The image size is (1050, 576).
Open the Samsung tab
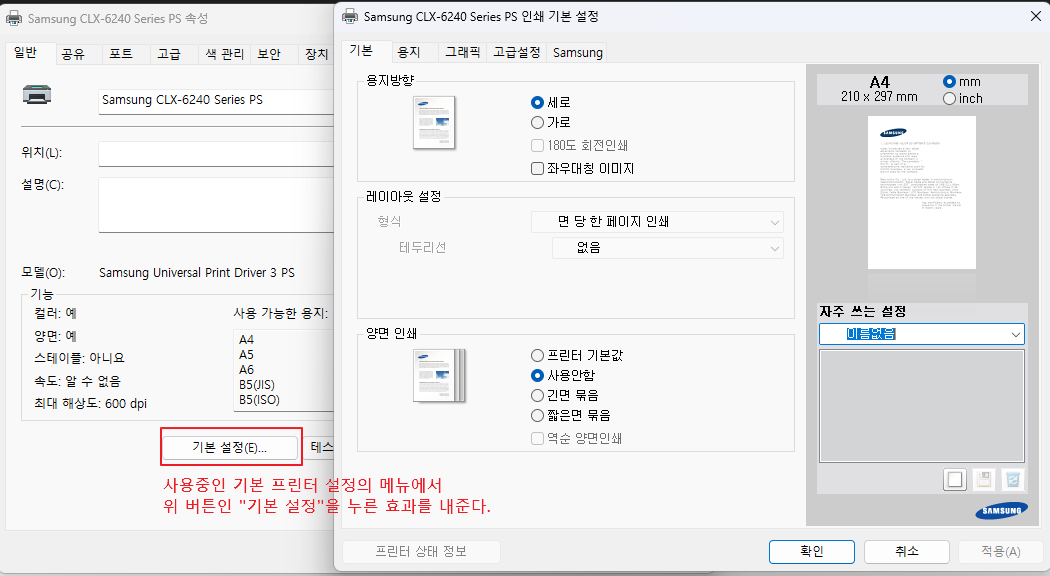pos(577,52)
